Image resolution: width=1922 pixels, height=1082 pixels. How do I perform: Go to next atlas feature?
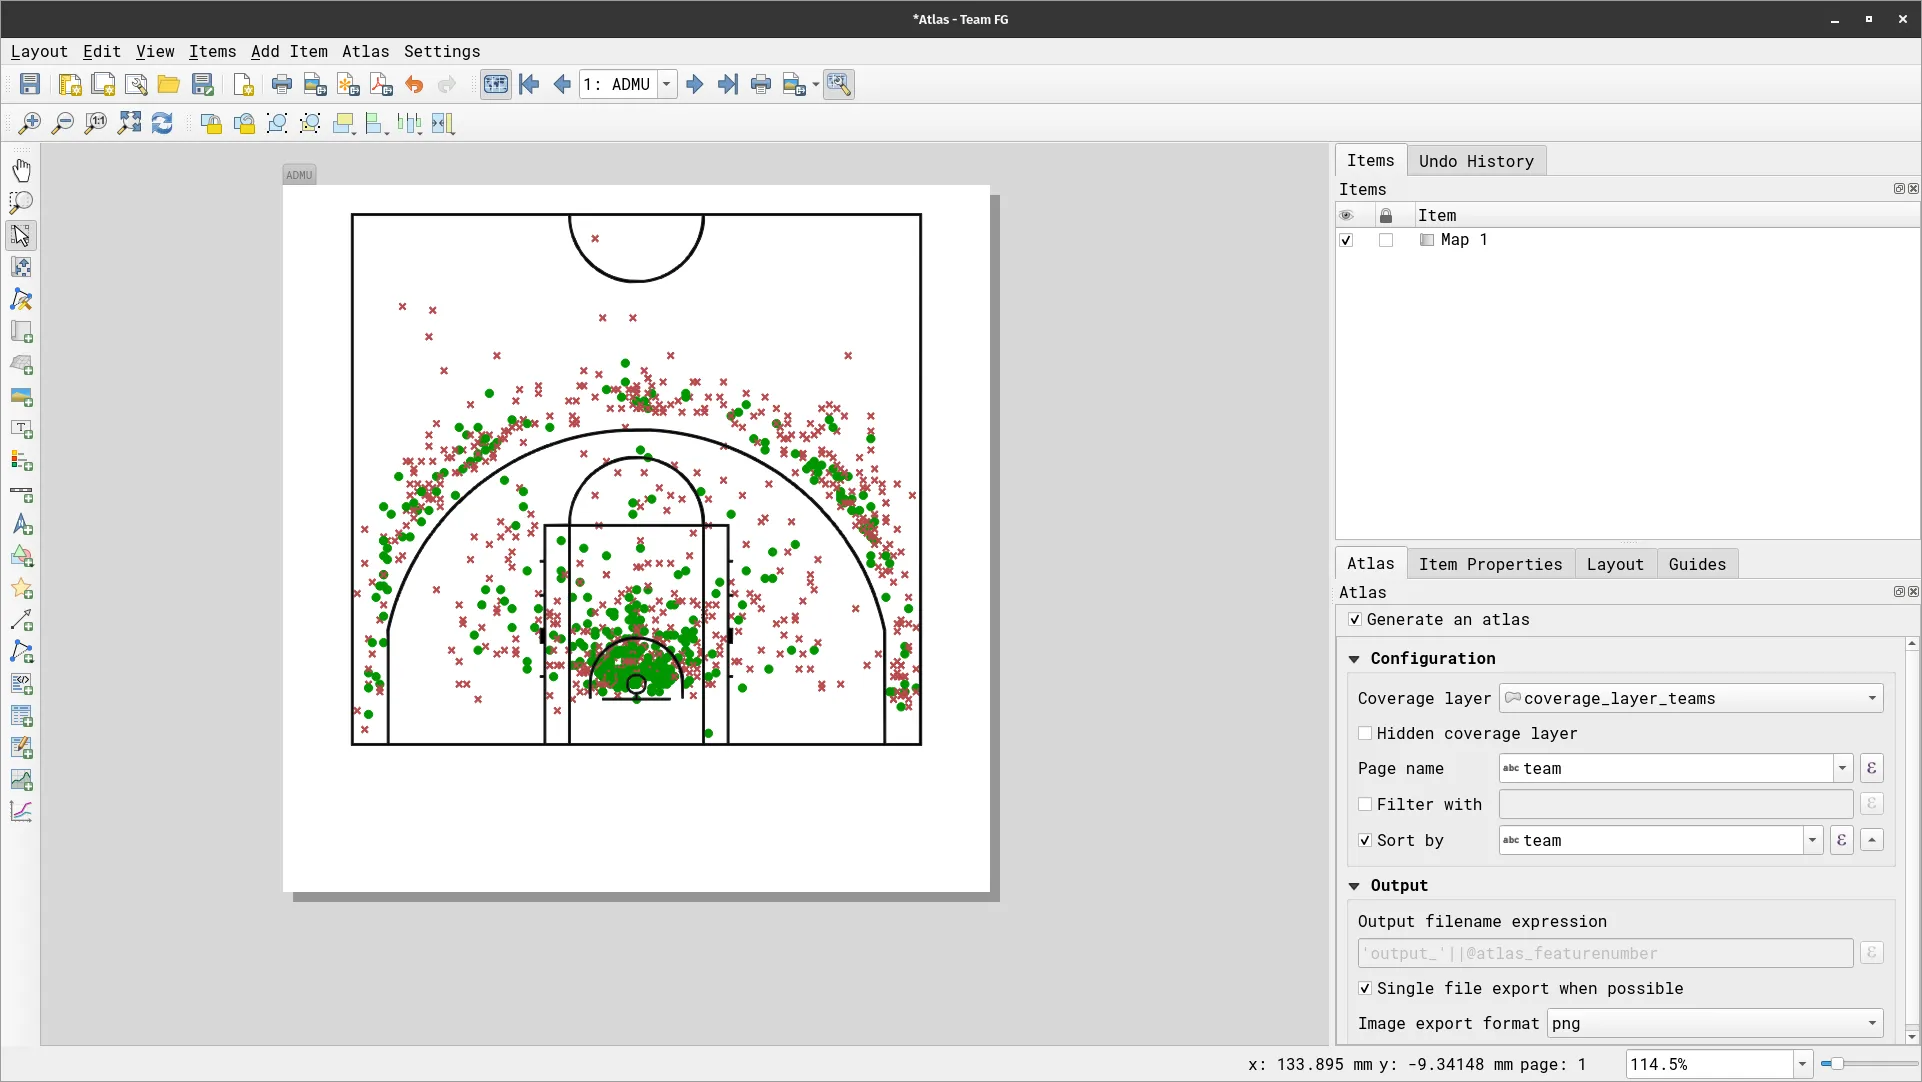coord(695,85)
